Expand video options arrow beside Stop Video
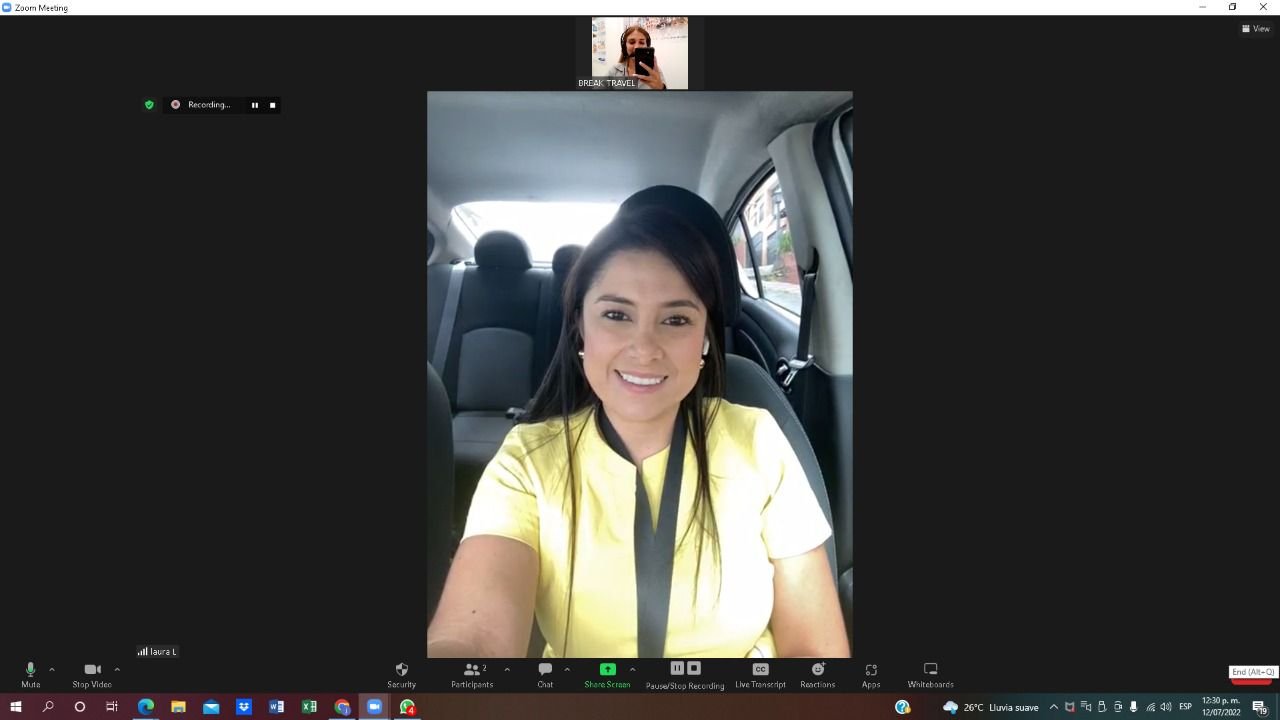The height and width of the screenshot is (720, 1280). (x=117, y=669)
